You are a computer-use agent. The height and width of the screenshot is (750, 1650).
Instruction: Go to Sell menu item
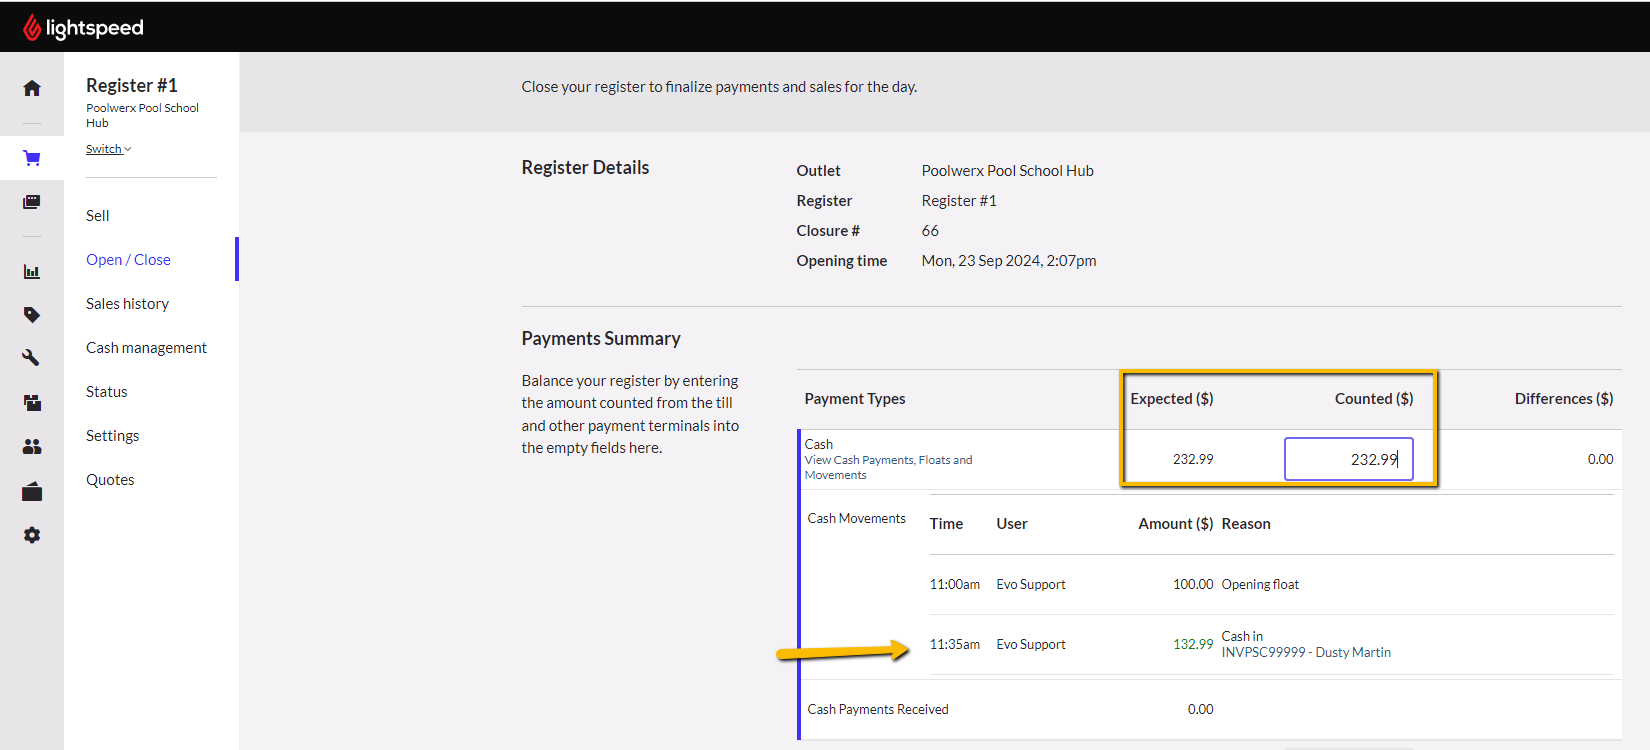pos(98,216)
